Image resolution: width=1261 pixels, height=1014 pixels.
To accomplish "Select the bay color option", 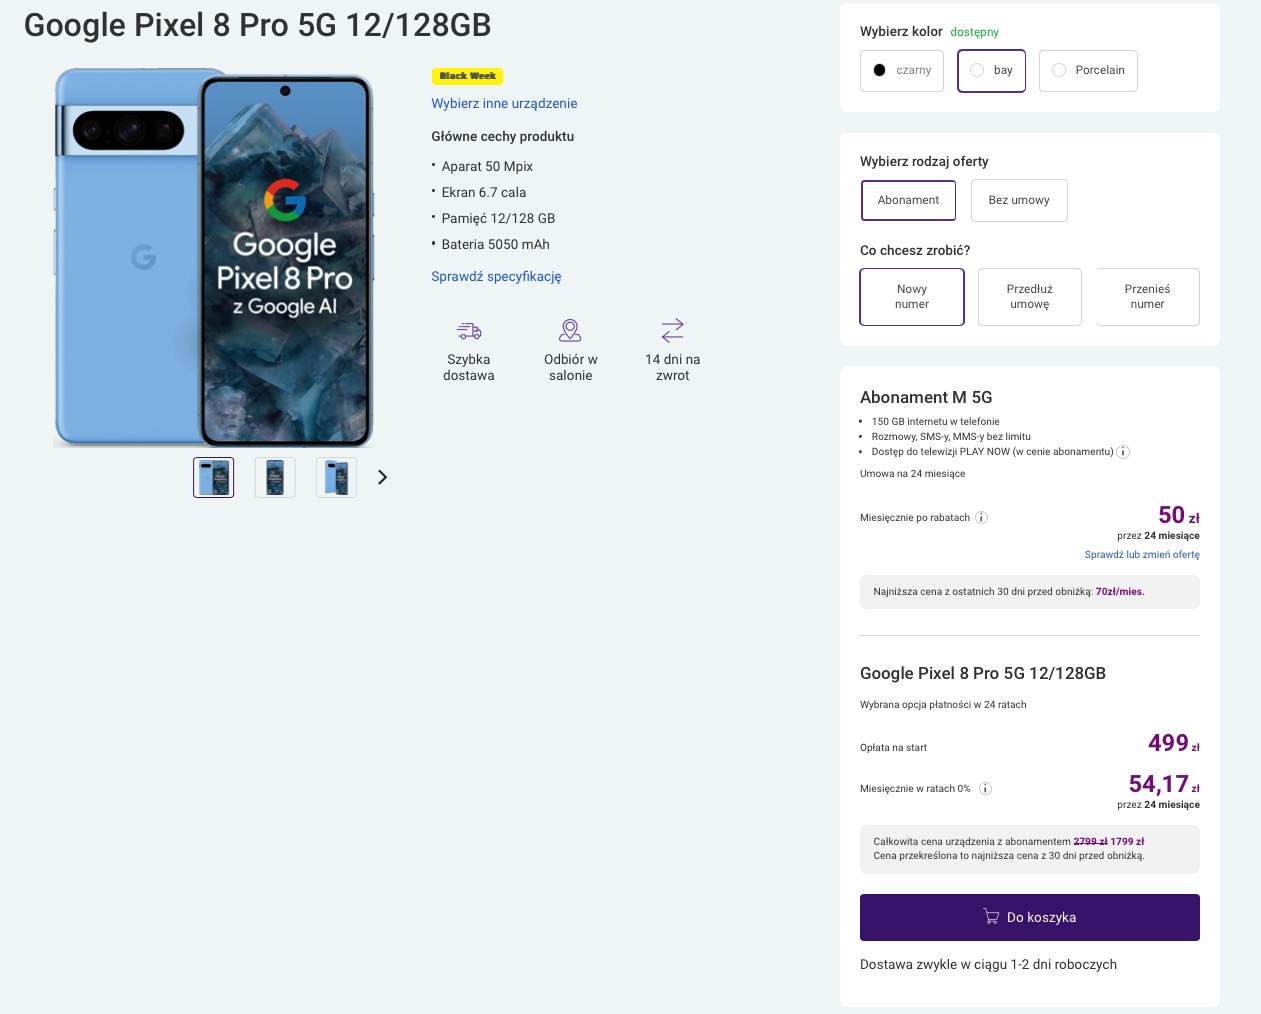I will pos(991,71).
